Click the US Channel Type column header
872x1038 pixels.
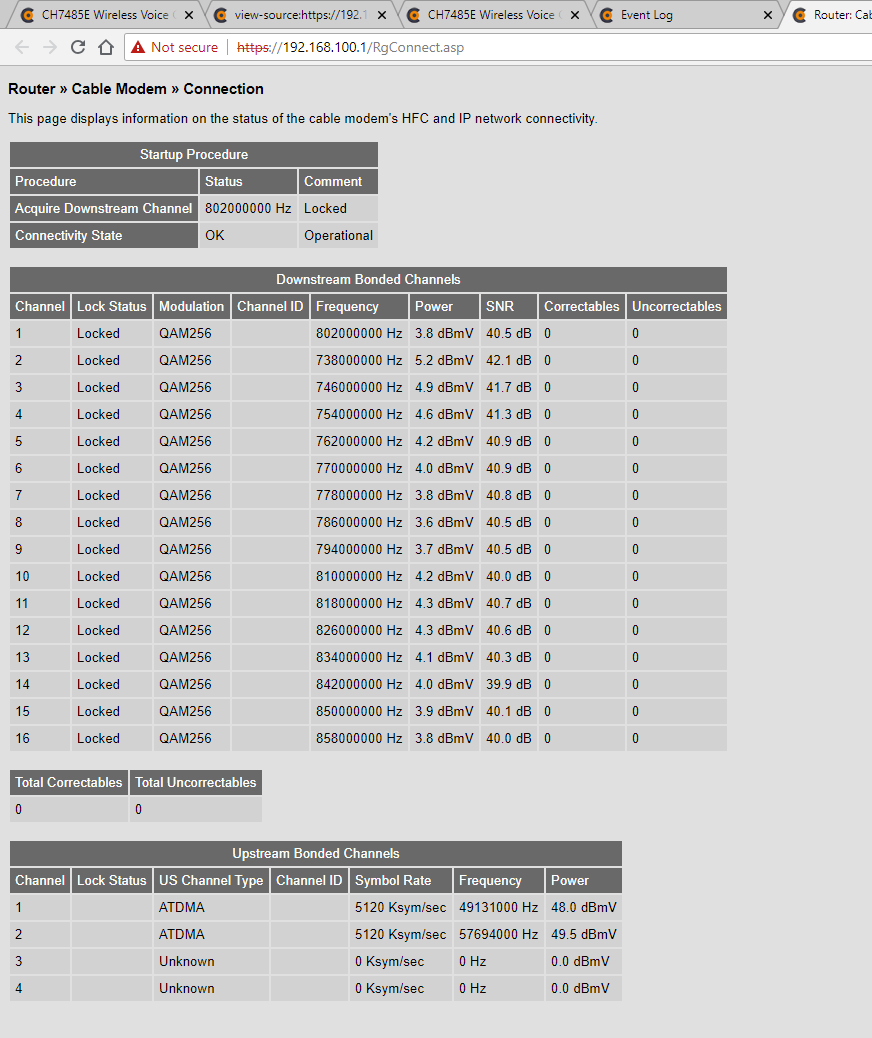tap(211, 880)
